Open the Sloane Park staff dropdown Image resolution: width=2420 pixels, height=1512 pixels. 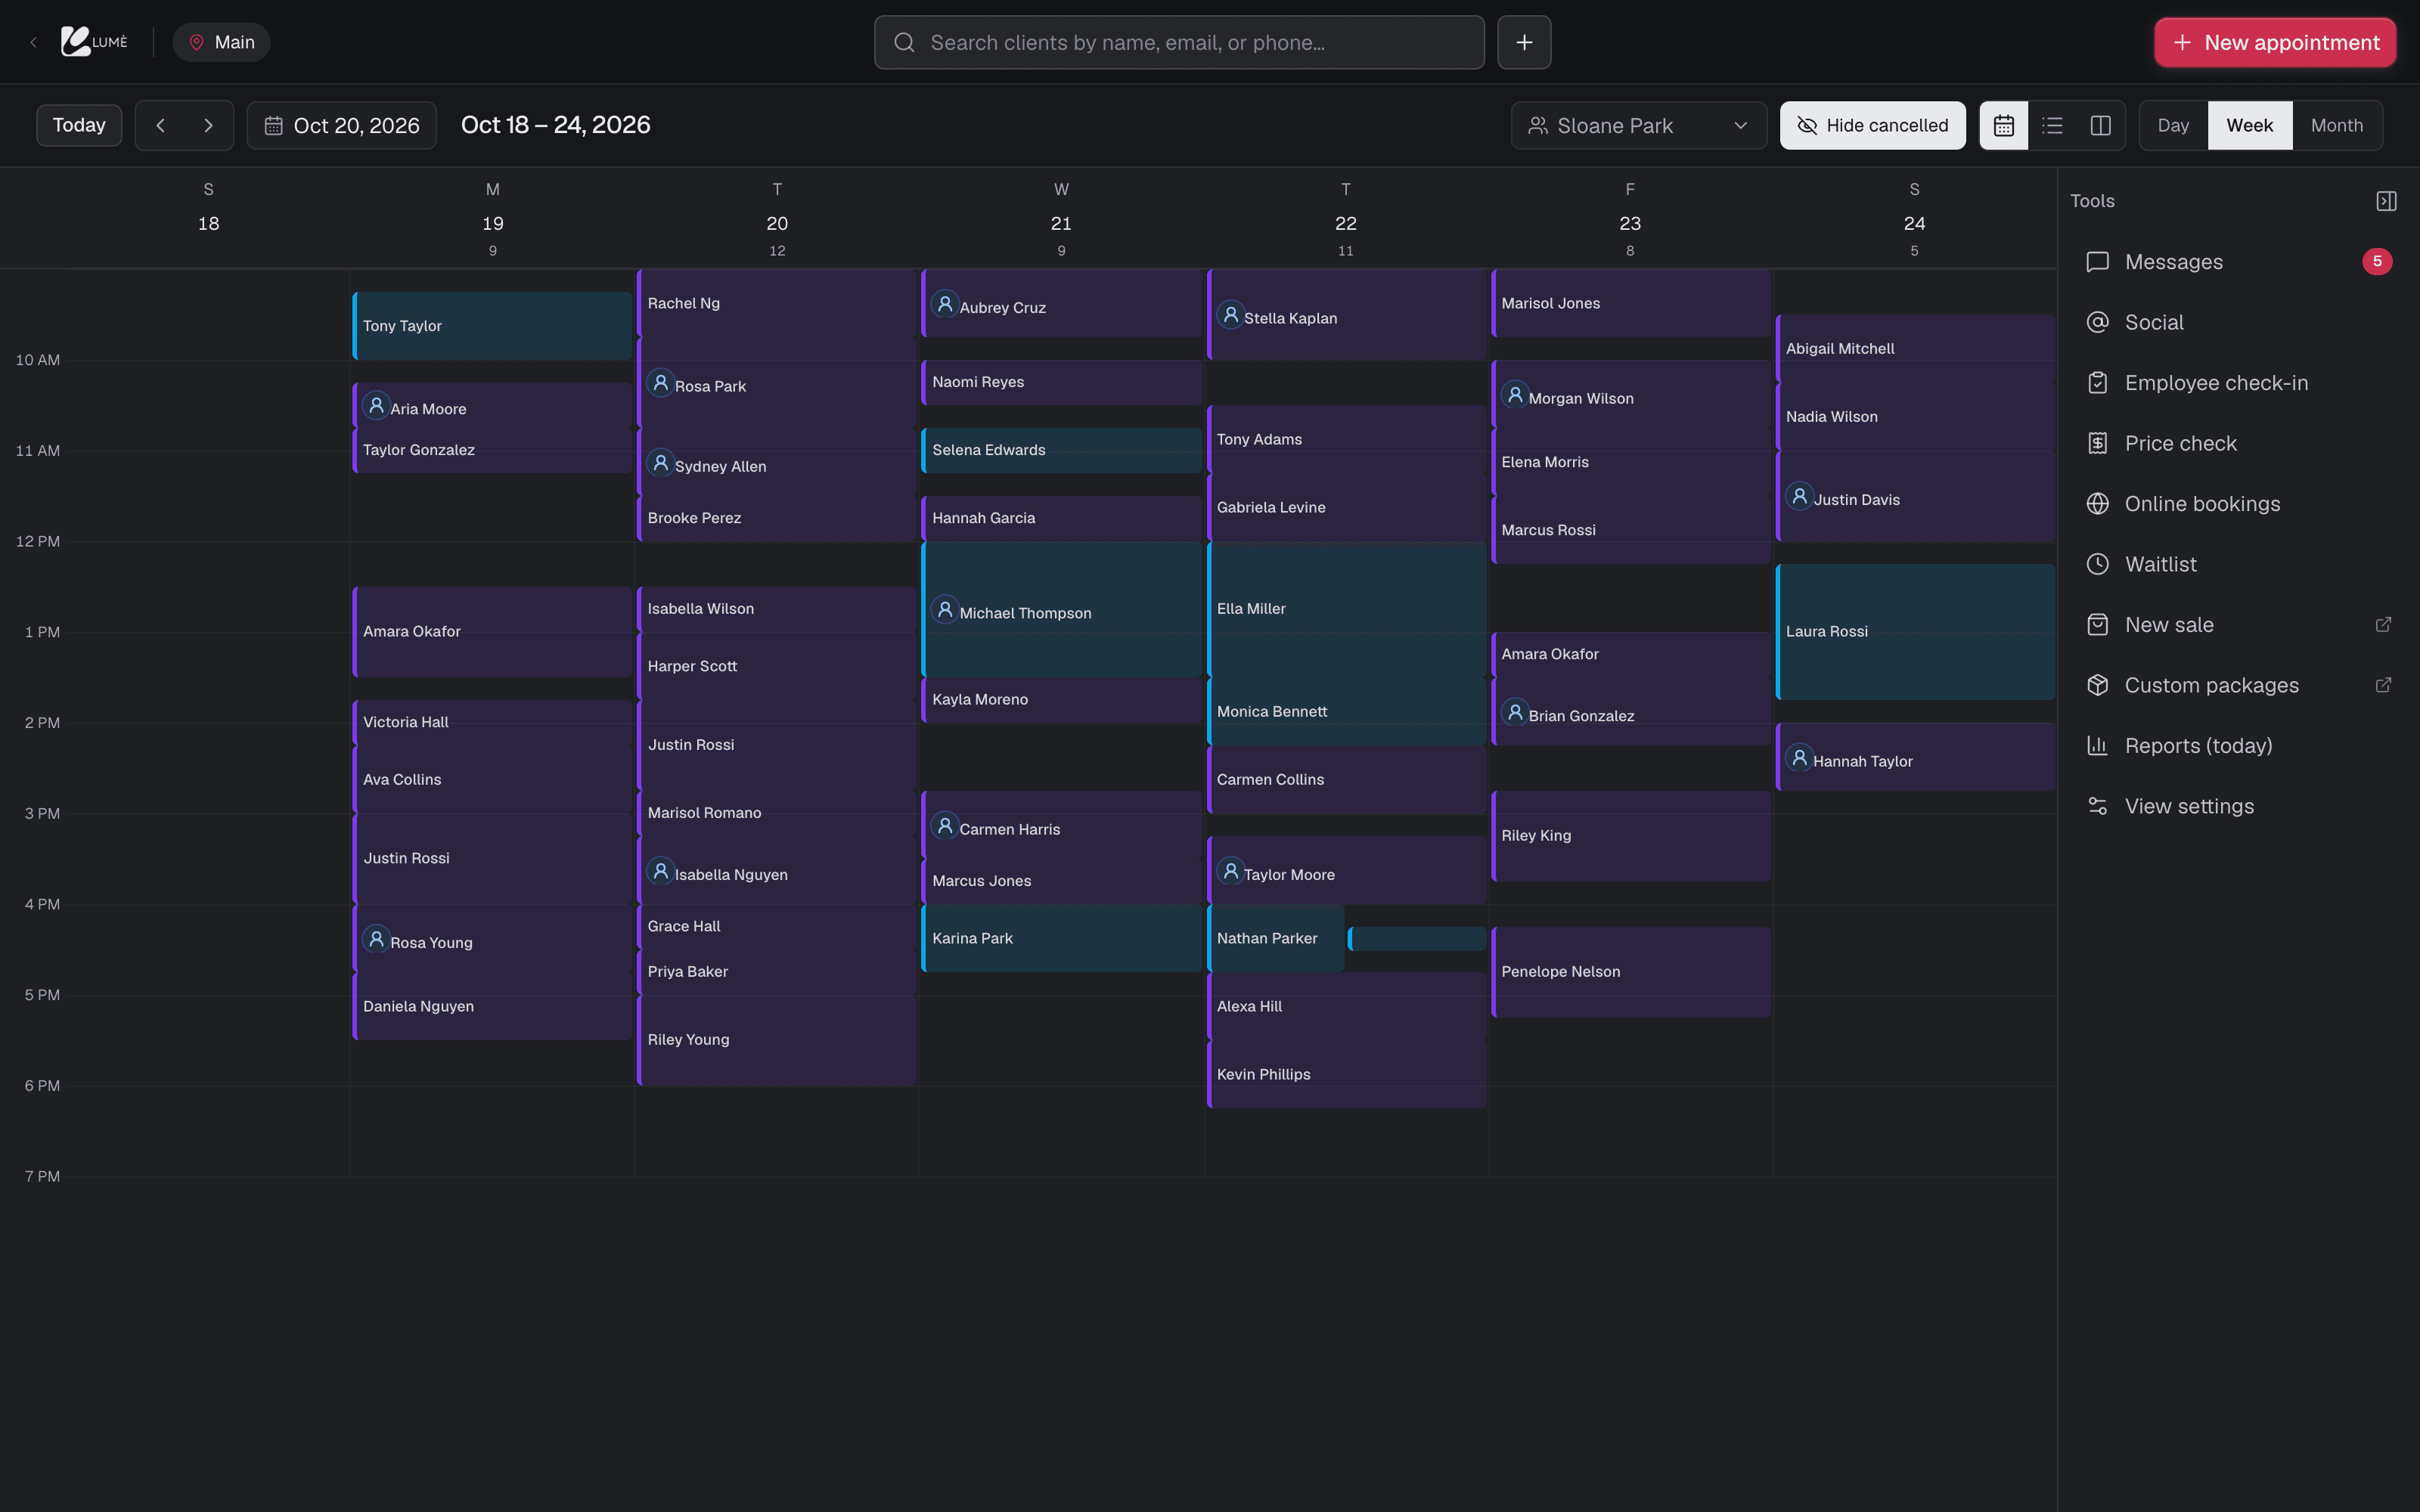(1638, 125)
